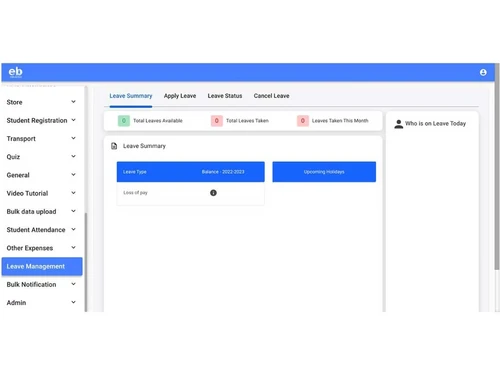
Task: Click the sidebar vertical scrollbar
Action: pos(86,262)
